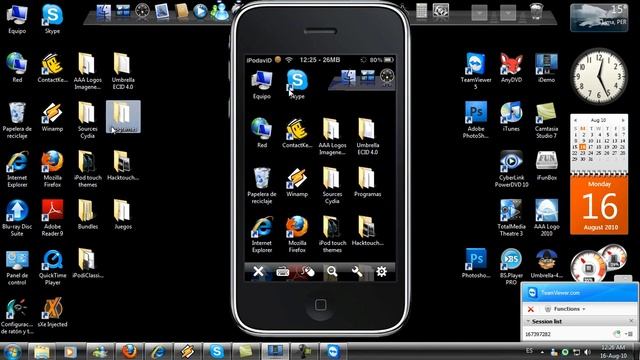Open the trash bin in top dock

pyautogui.click(x=536, y=11)
